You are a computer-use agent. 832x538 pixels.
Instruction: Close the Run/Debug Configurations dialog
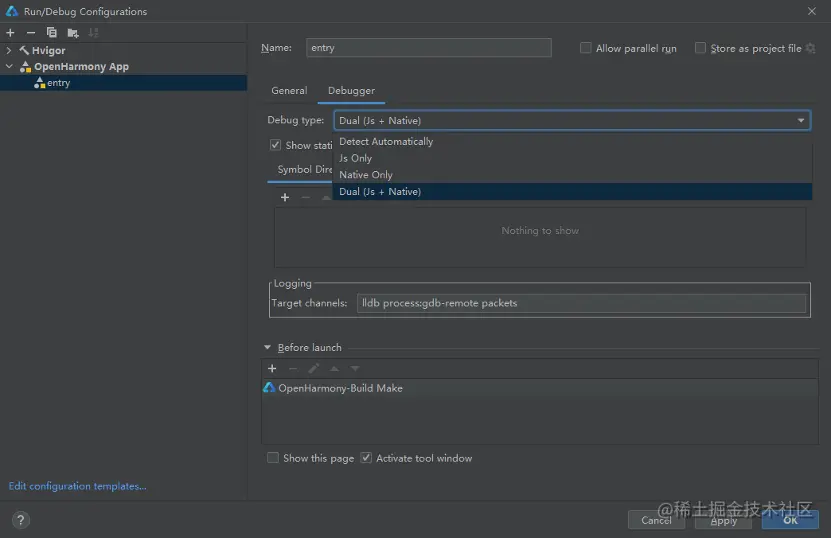pos(812,11)
